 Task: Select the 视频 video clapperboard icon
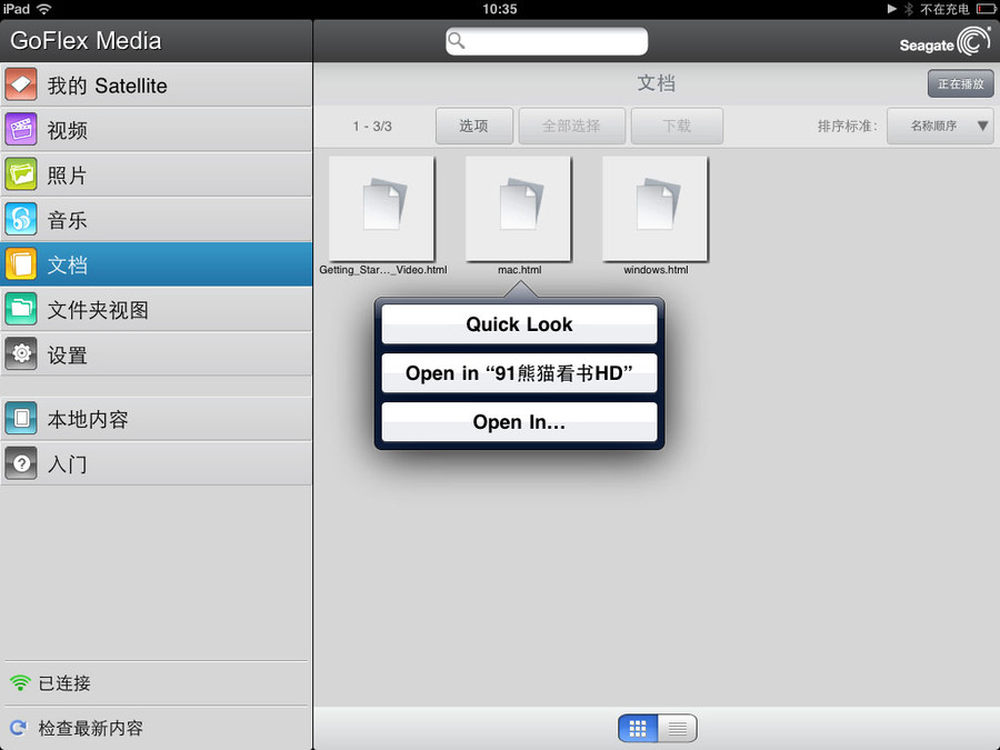coord(21,130)
